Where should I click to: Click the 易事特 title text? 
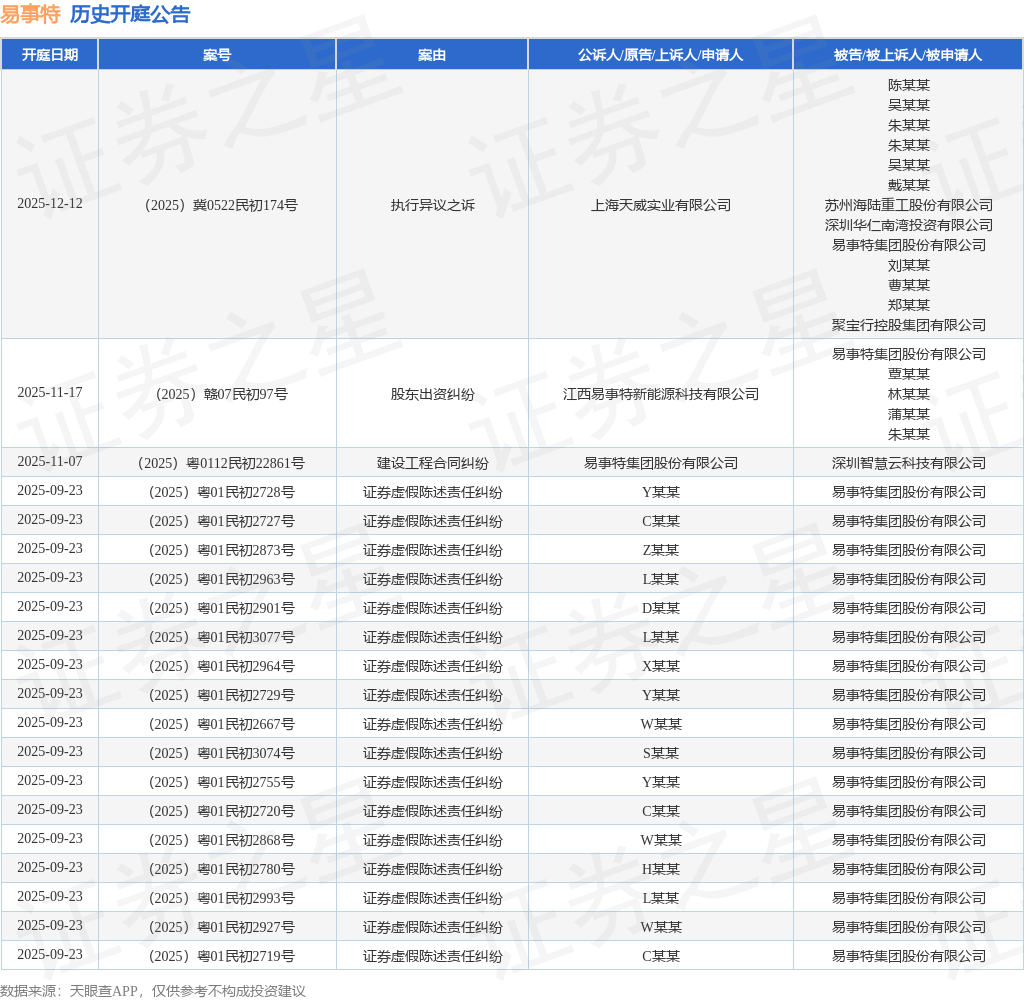(30, 14)
